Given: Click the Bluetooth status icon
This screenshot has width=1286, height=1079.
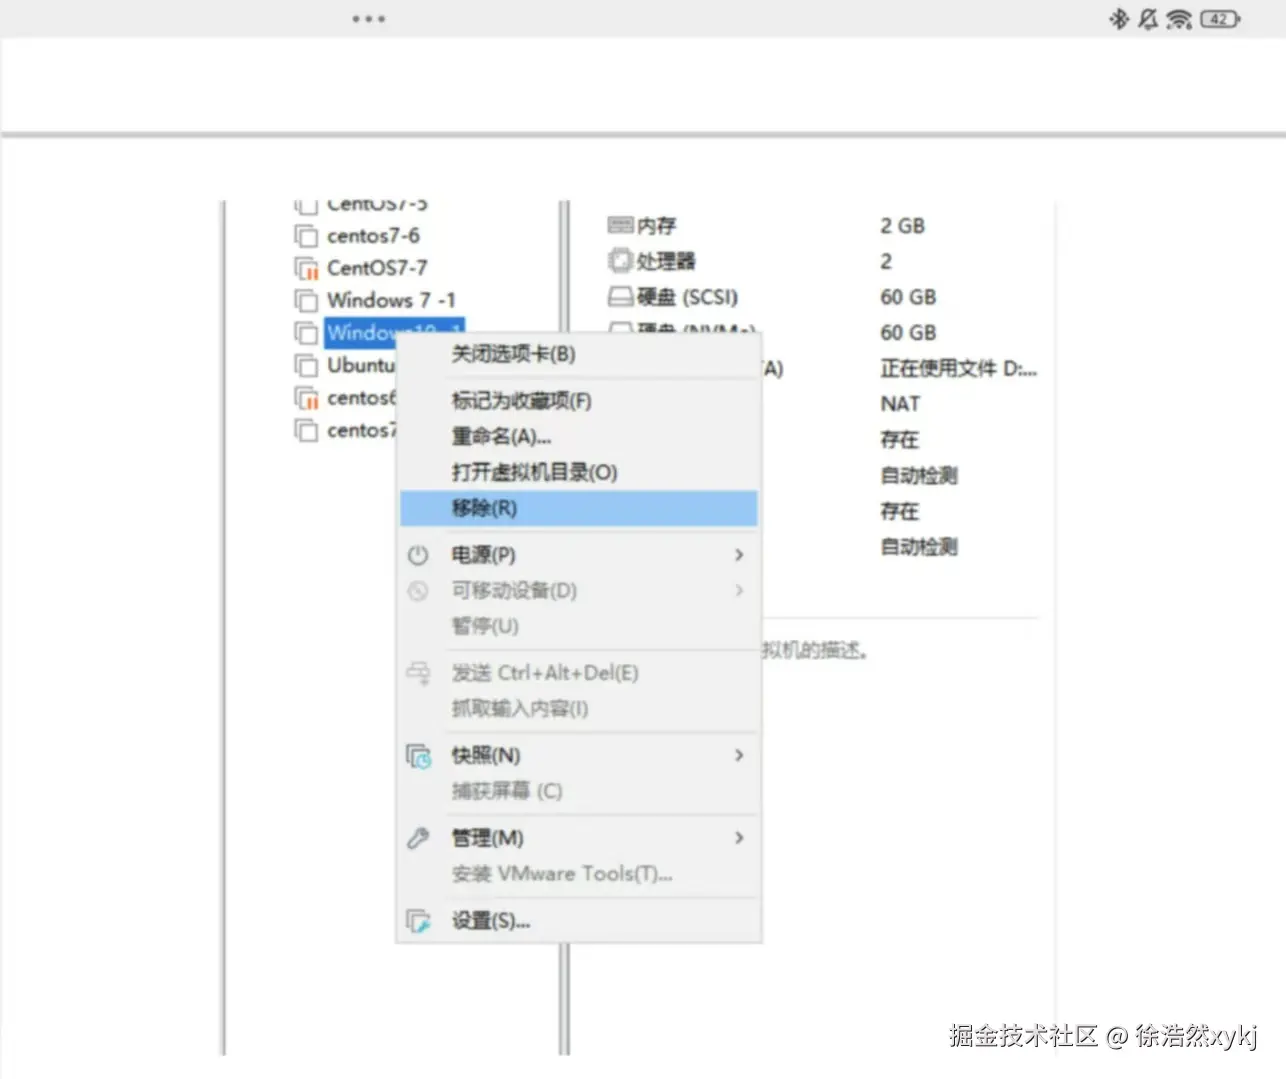Looking at the screenshot, I should point(1119,18).
